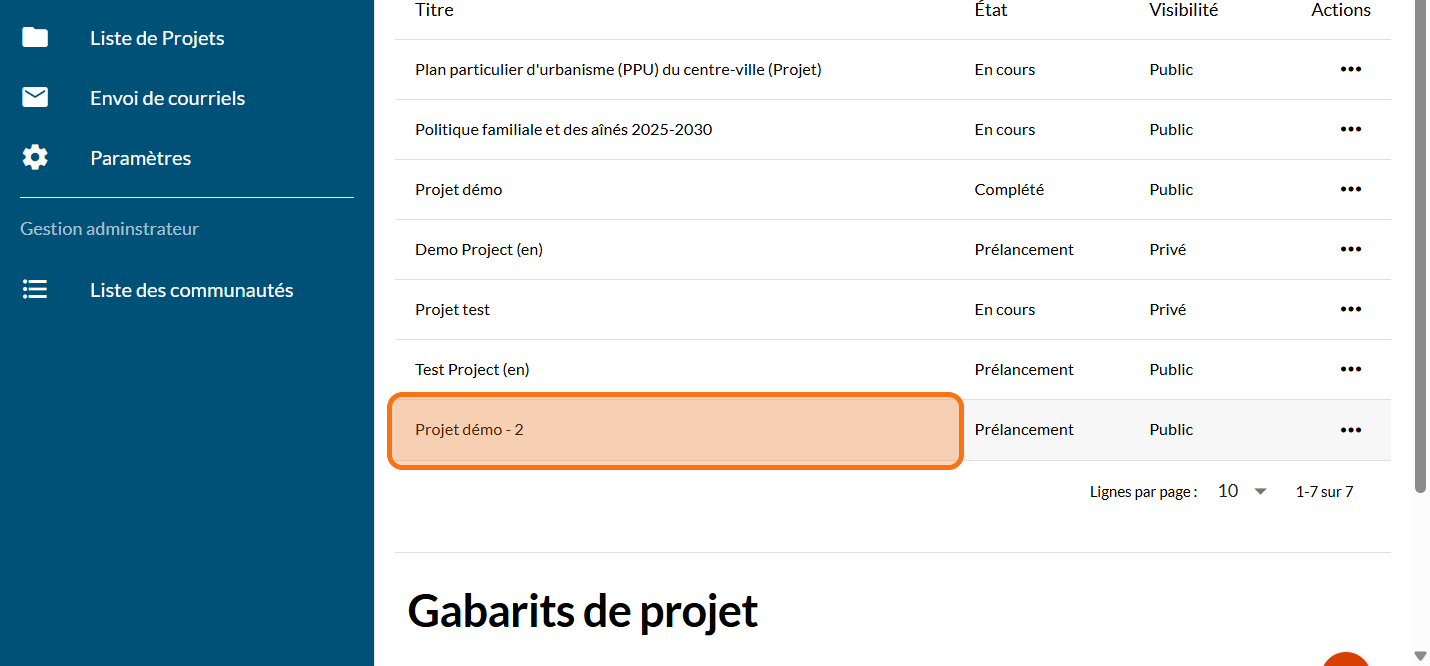The height and width of the screenshot is (666, 1430).
Task: Open actions menu for Test Project (en)
Action: click(x=1350, y=370)
